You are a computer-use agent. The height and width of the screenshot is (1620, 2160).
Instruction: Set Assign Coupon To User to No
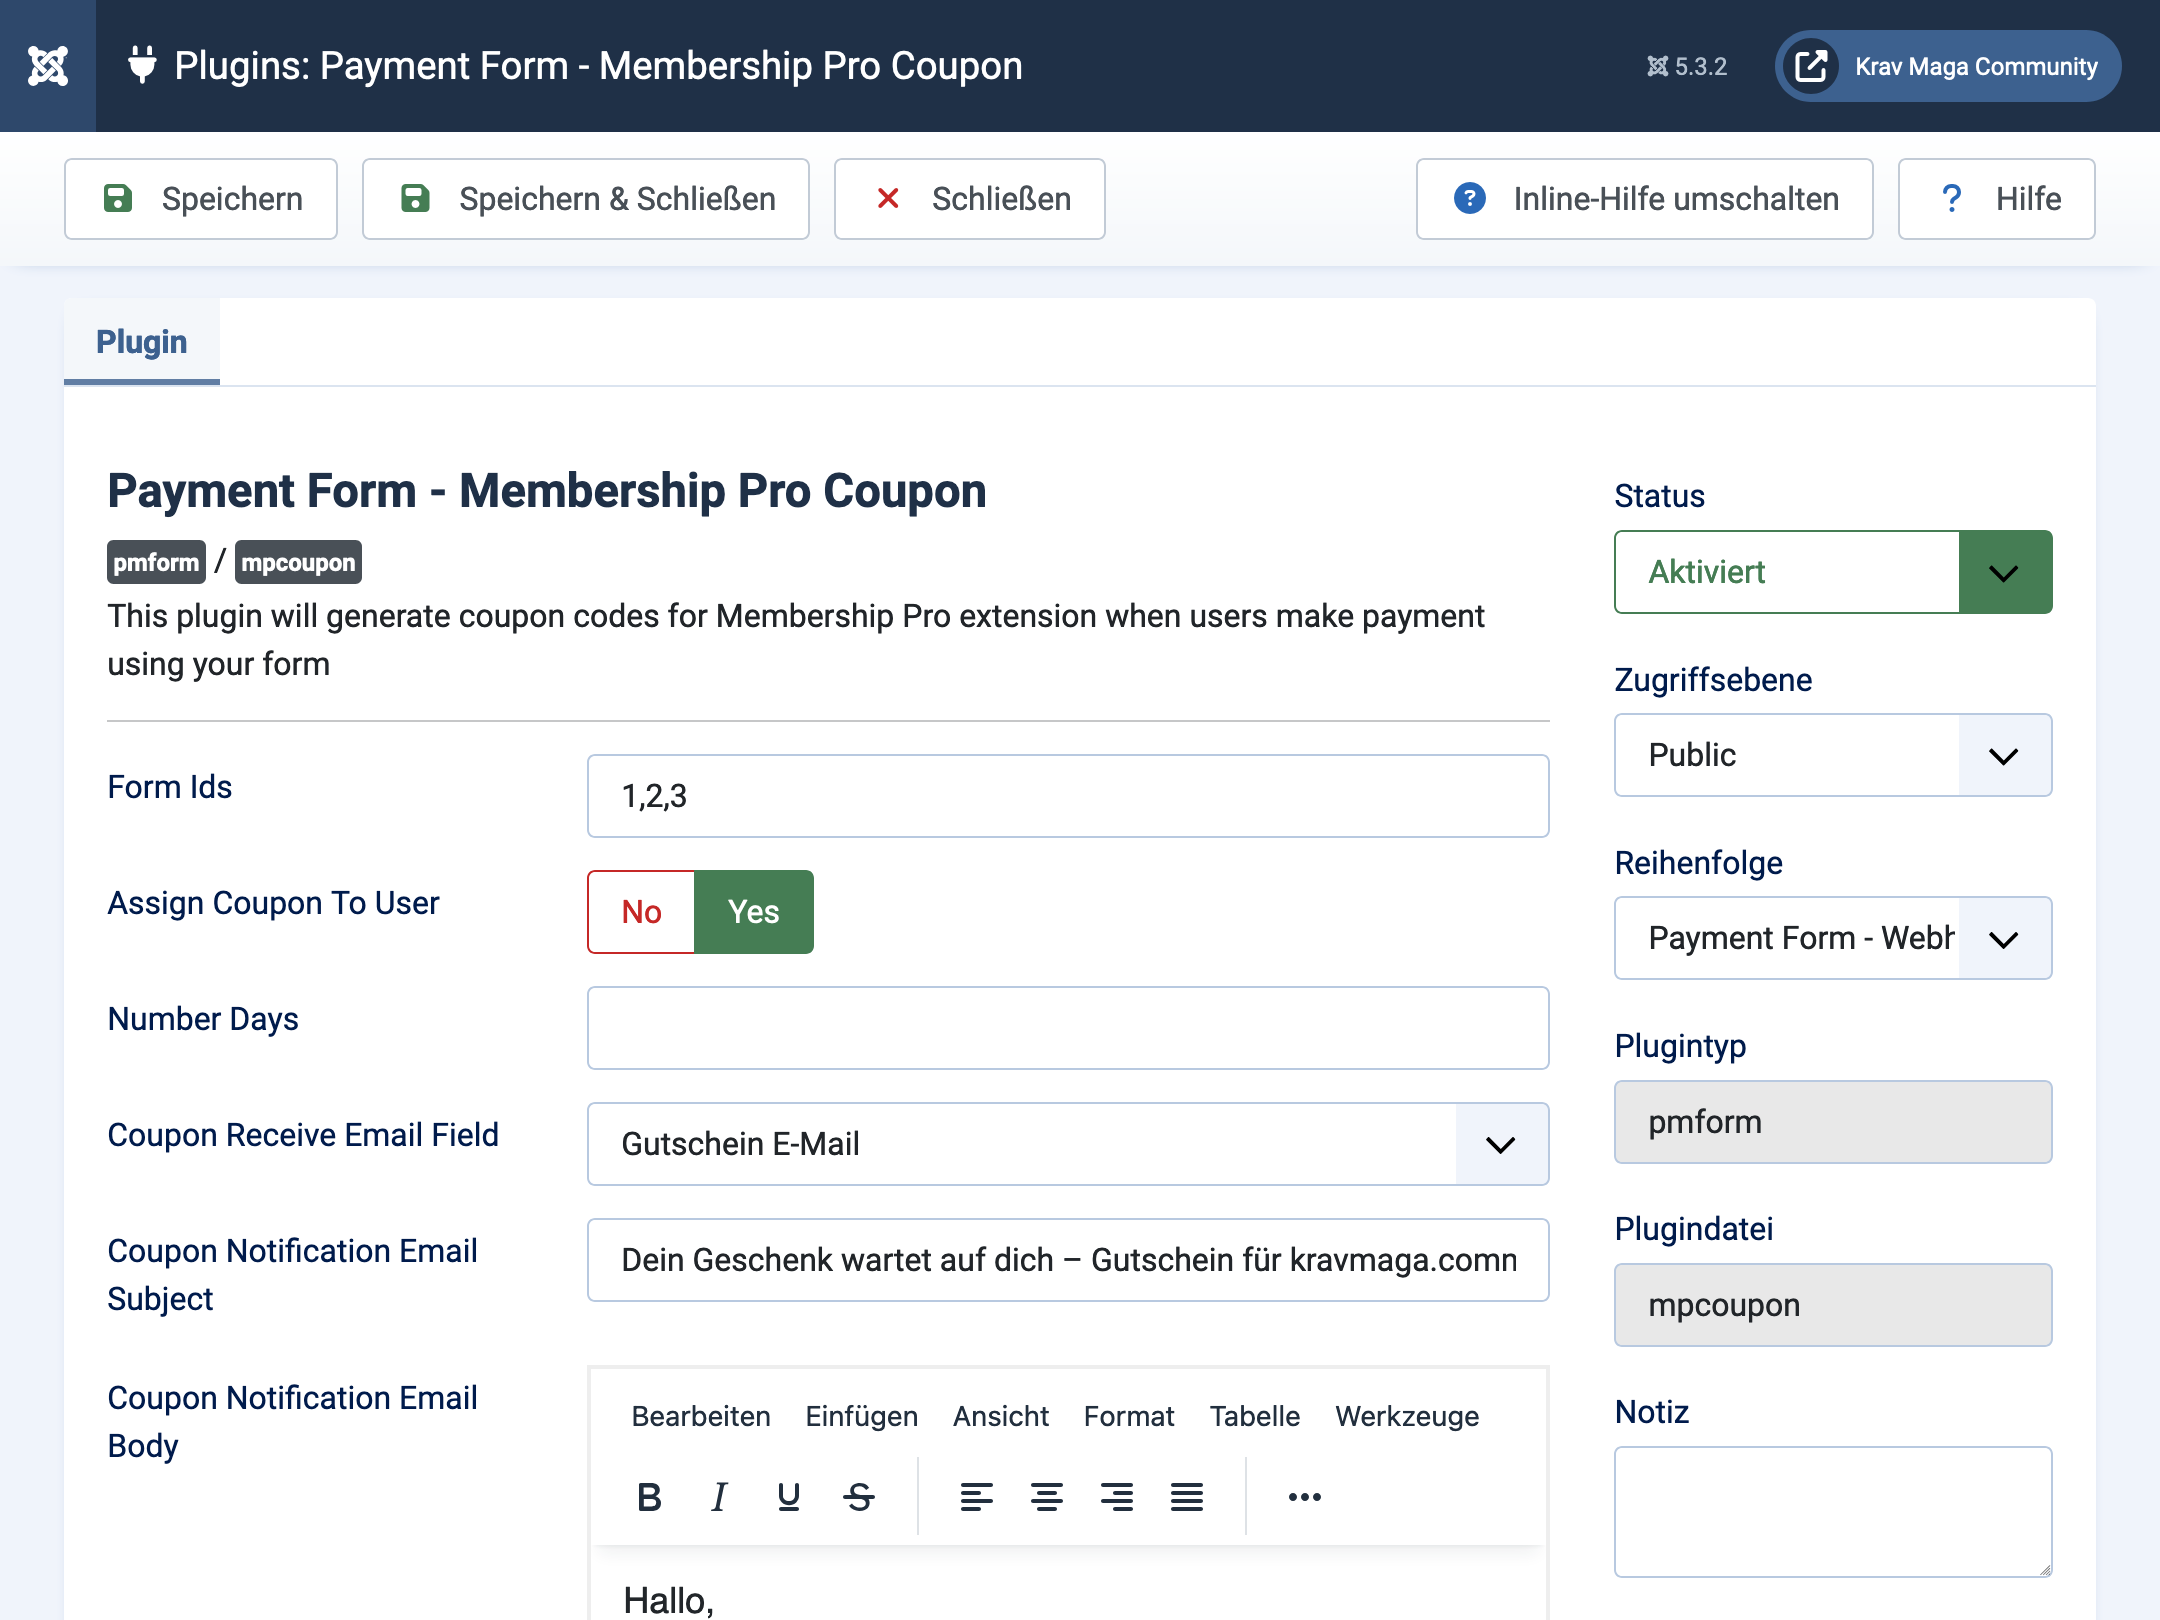point(642,912)
